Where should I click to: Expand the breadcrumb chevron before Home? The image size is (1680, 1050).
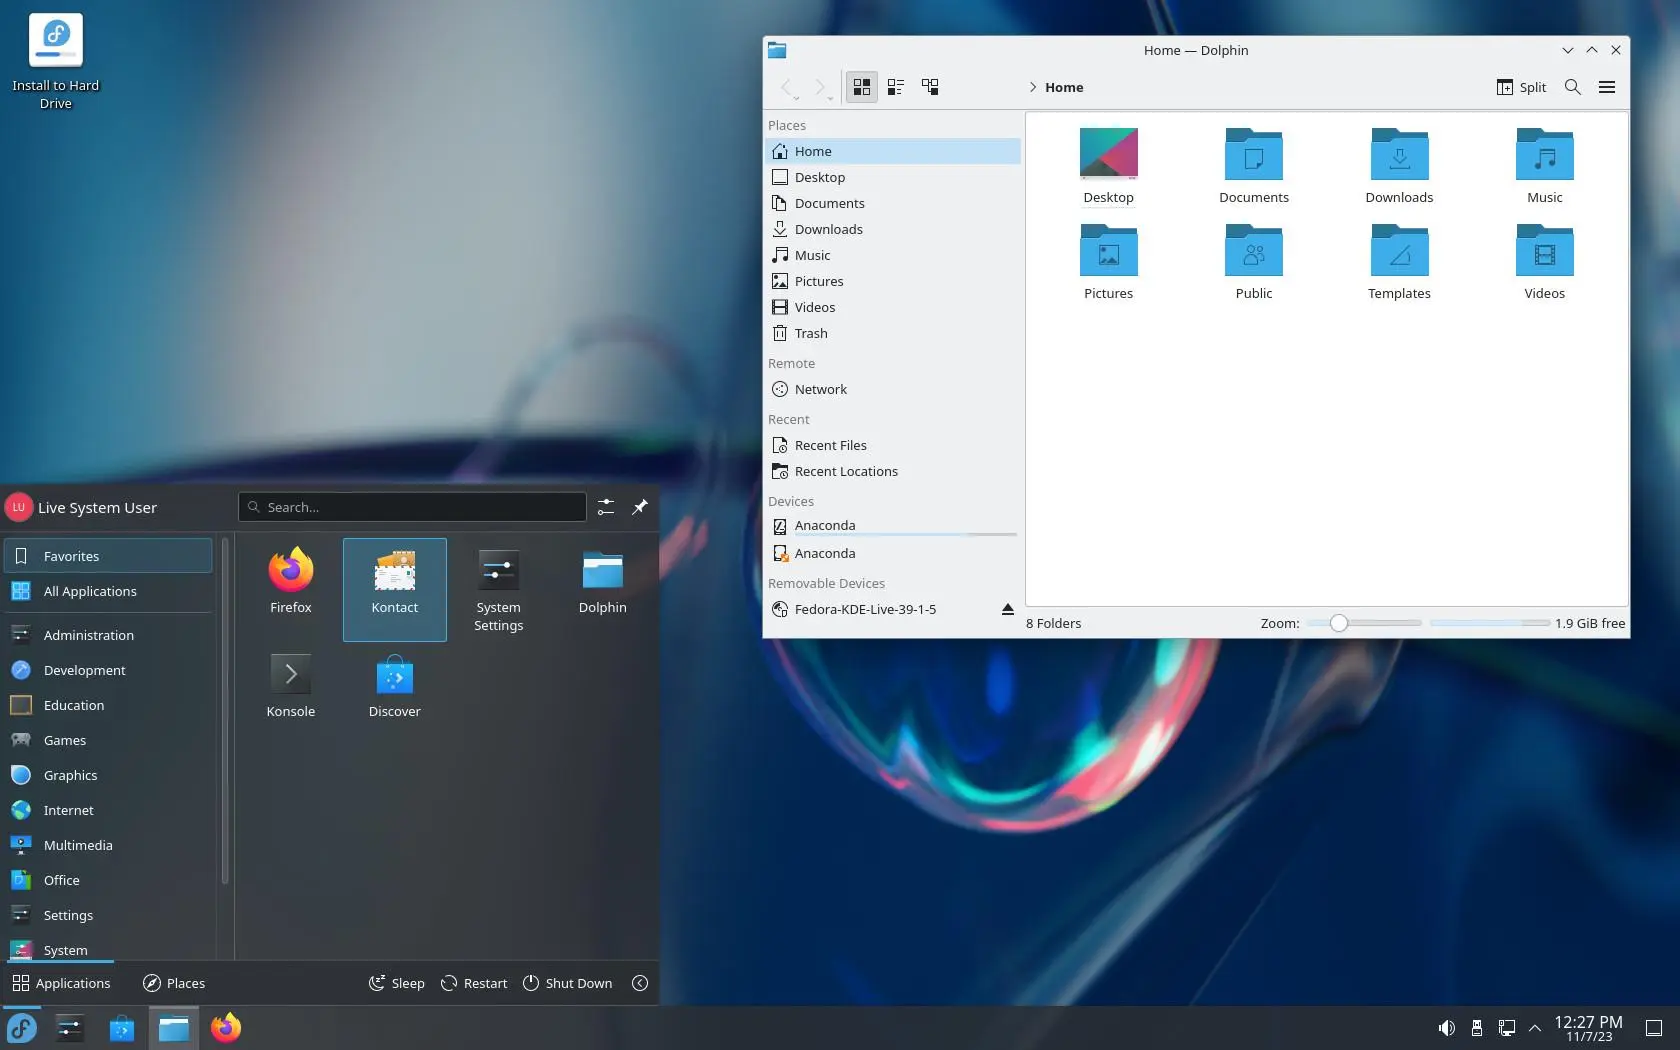click(x=1033, y=87)
